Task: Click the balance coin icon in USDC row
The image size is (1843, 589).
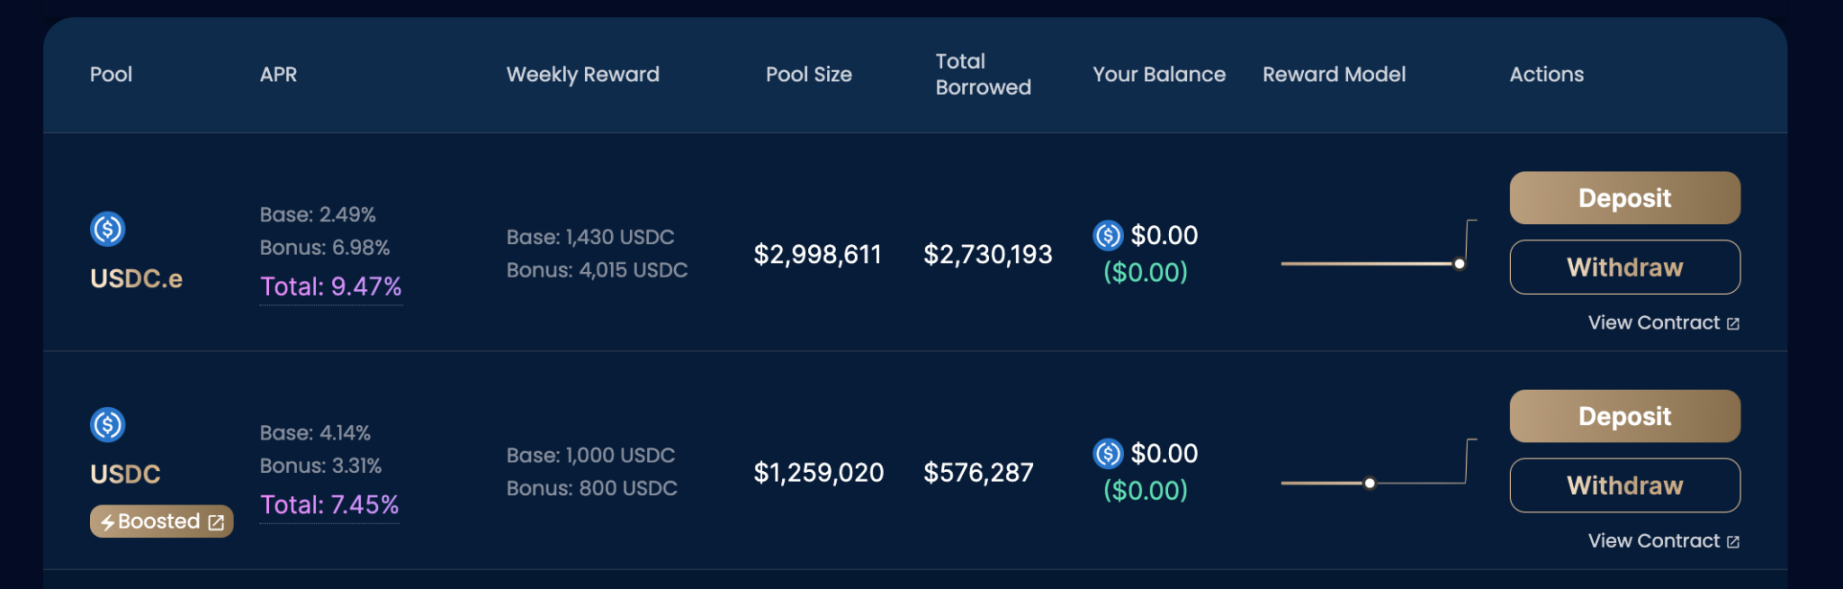Action: [1108, 454]
